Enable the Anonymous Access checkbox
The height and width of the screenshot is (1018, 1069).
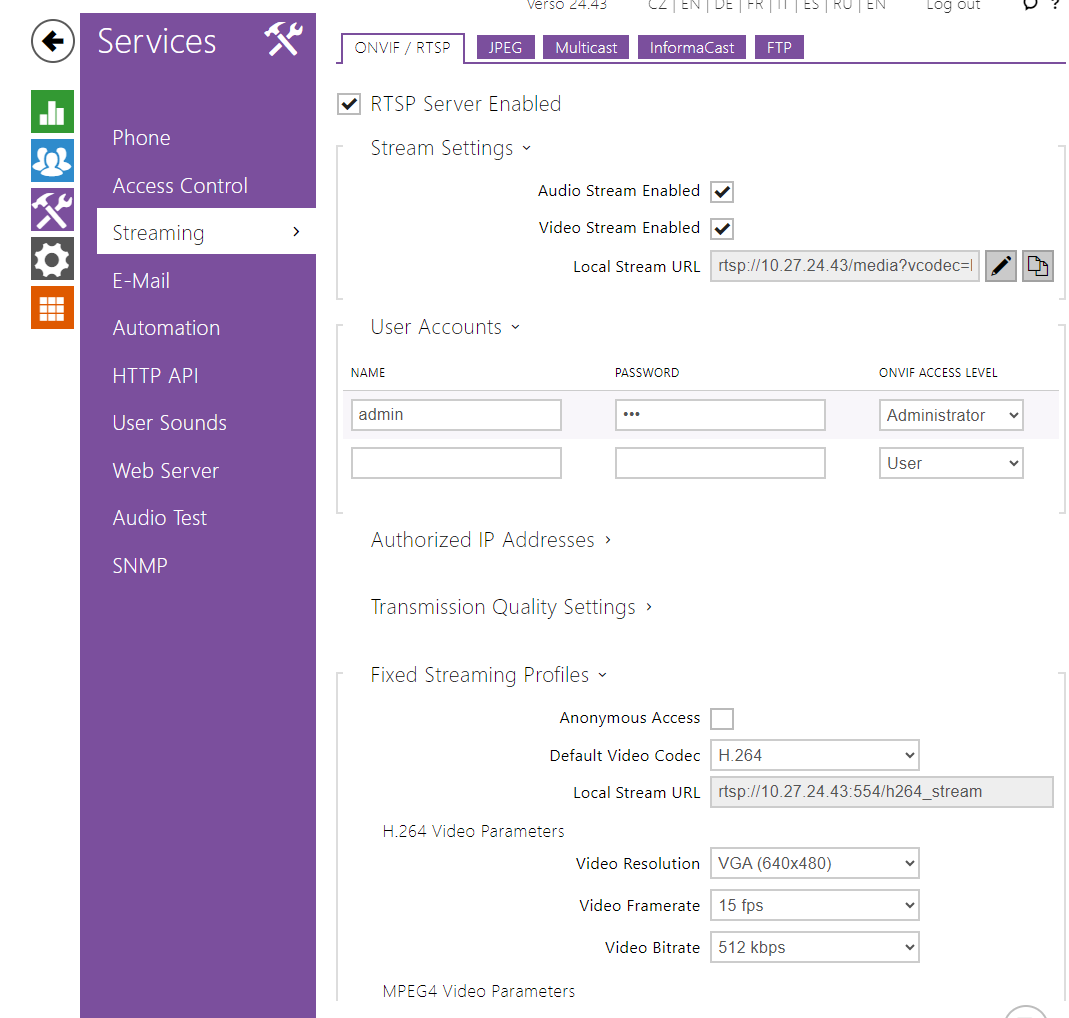coord(721,718)
